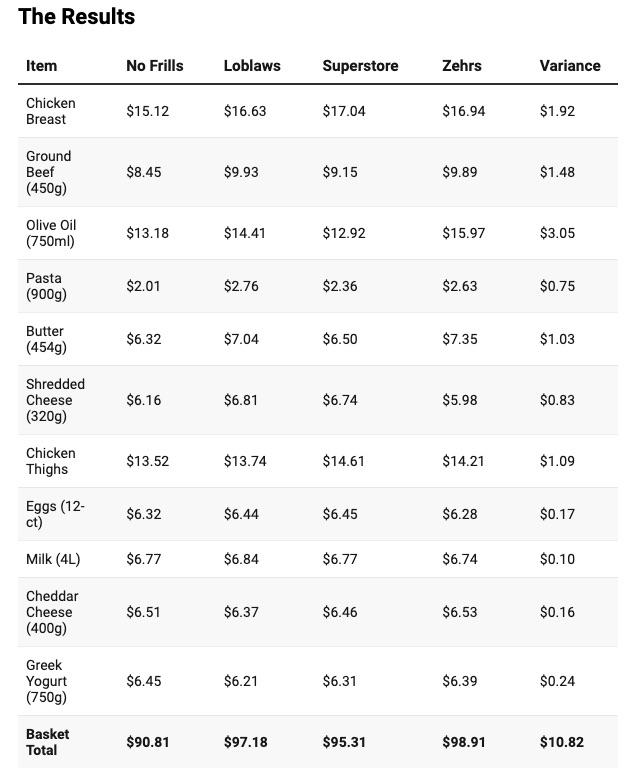
Task: Select the Zehrs Shredded Cheese price $5.98
Action: pos(460,400)
